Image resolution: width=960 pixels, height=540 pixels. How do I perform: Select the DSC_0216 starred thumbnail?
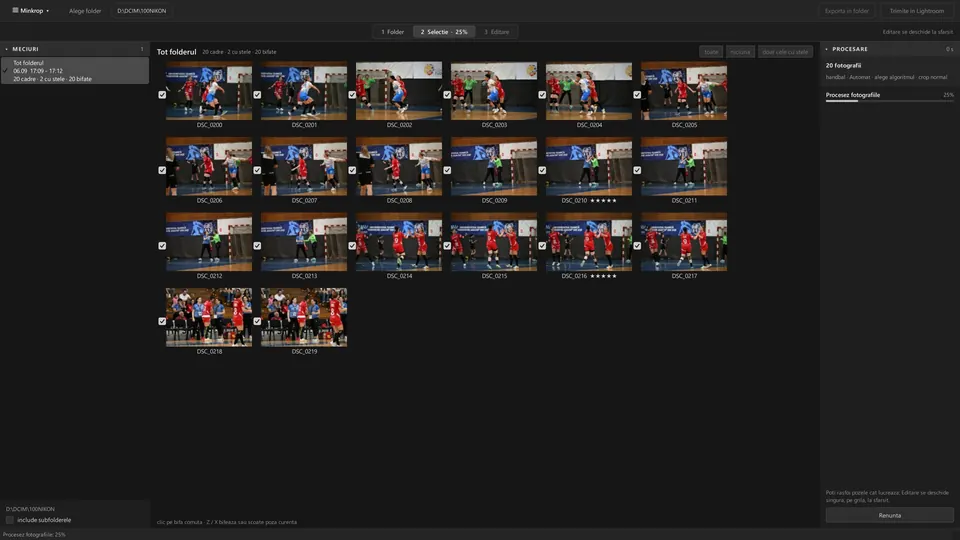click(589, 242)
